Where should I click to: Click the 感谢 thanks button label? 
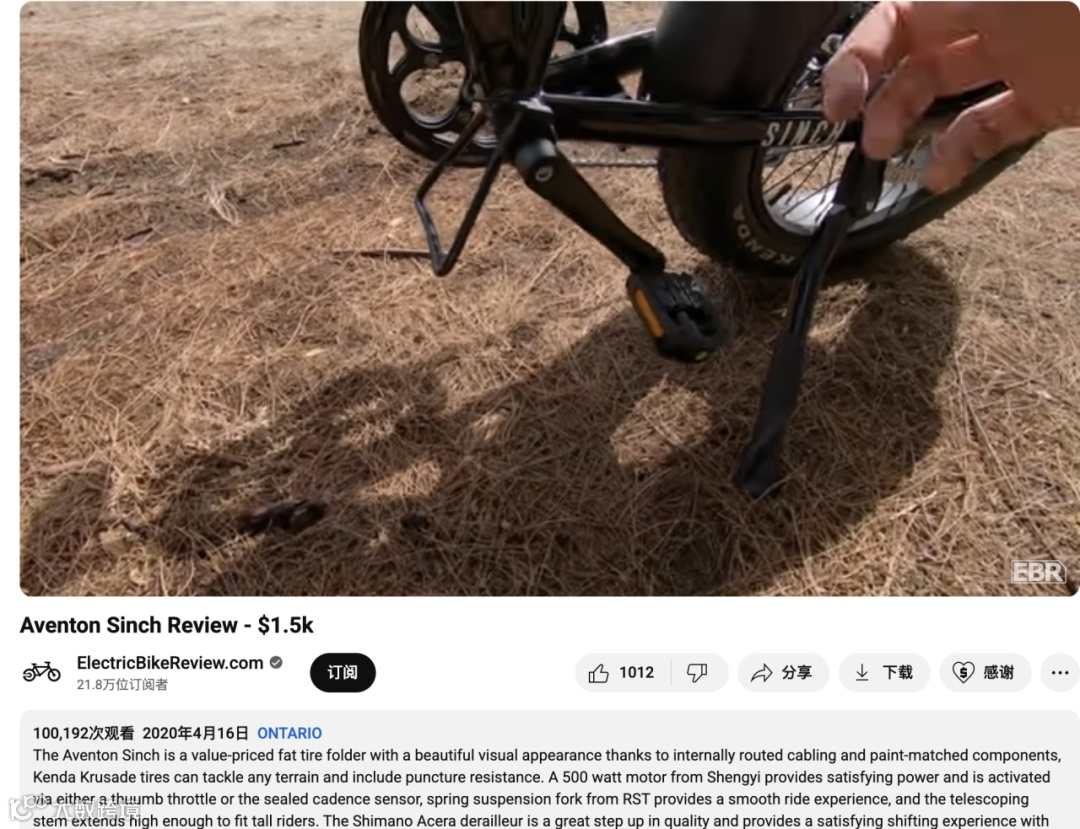(x=998, y=673)
